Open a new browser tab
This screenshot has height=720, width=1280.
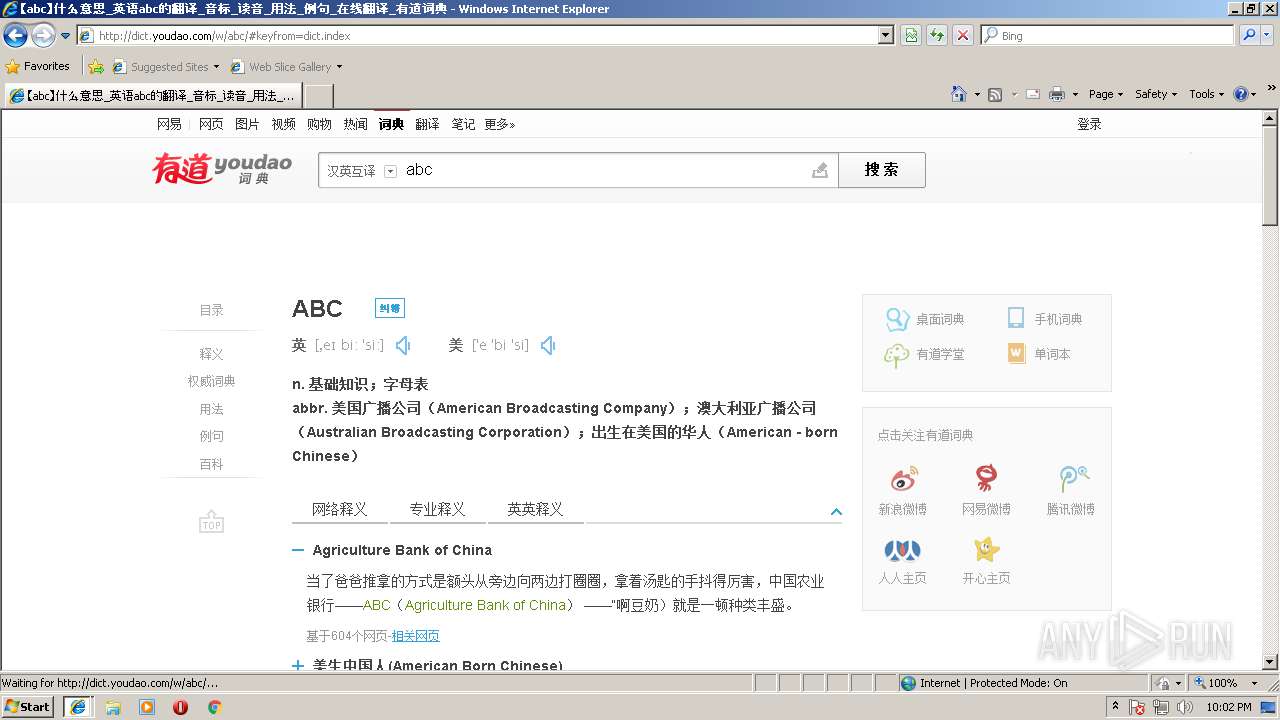(318, 96)
